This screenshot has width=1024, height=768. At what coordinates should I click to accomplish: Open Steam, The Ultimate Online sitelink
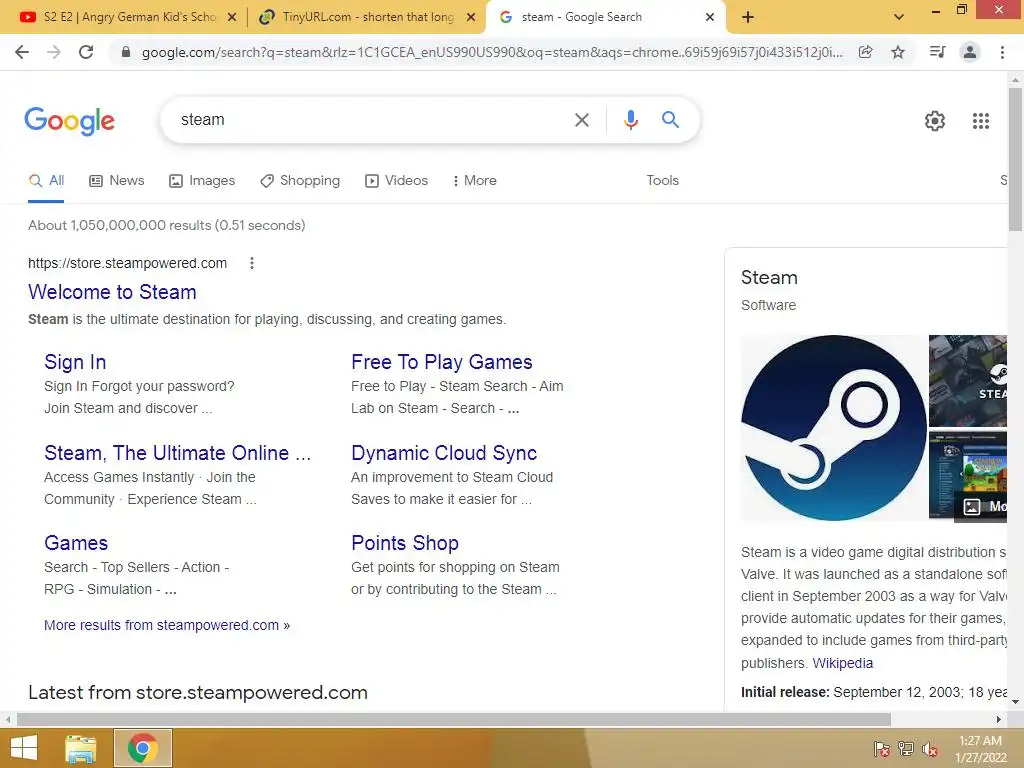[x=178, y=453]
